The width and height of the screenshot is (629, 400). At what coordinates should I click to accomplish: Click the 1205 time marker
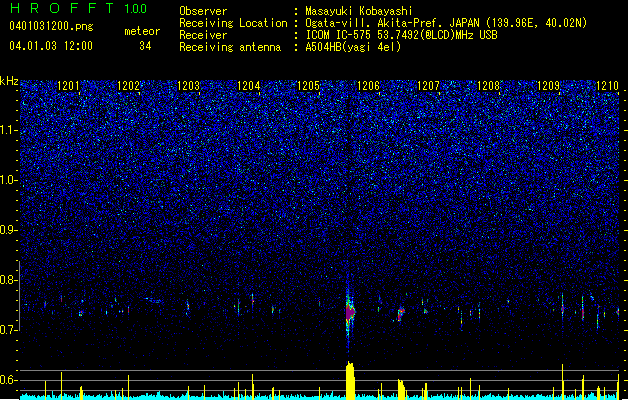(308, 86)
